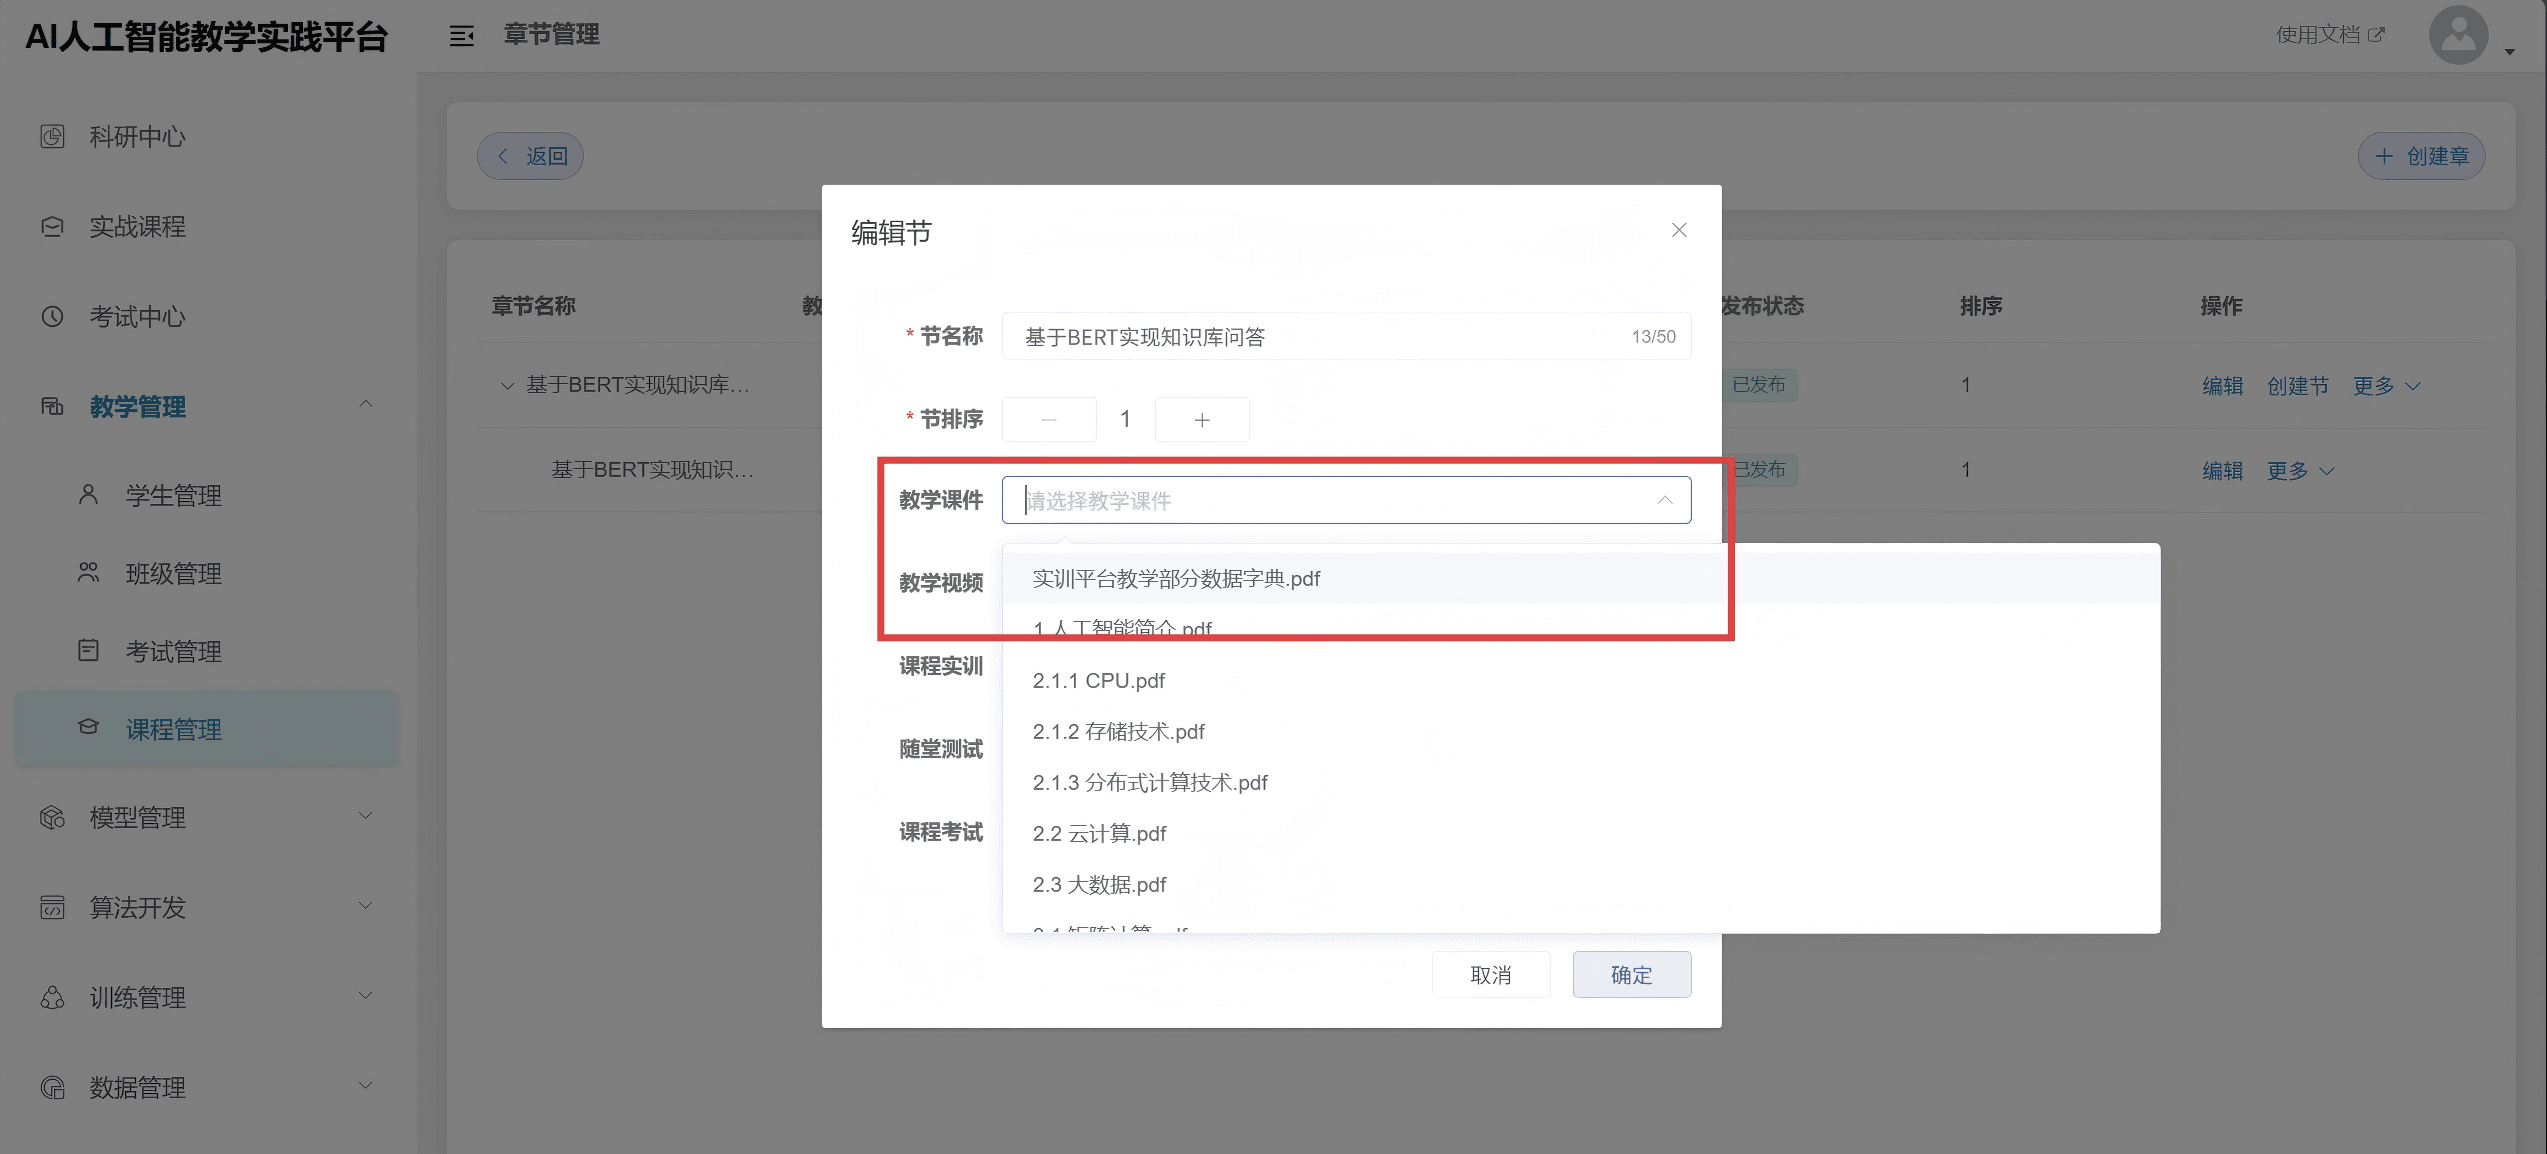Open 科研中心 from sidebar icon
The height and width of the screenshot is (1154, 2547).
coord(53,136)
